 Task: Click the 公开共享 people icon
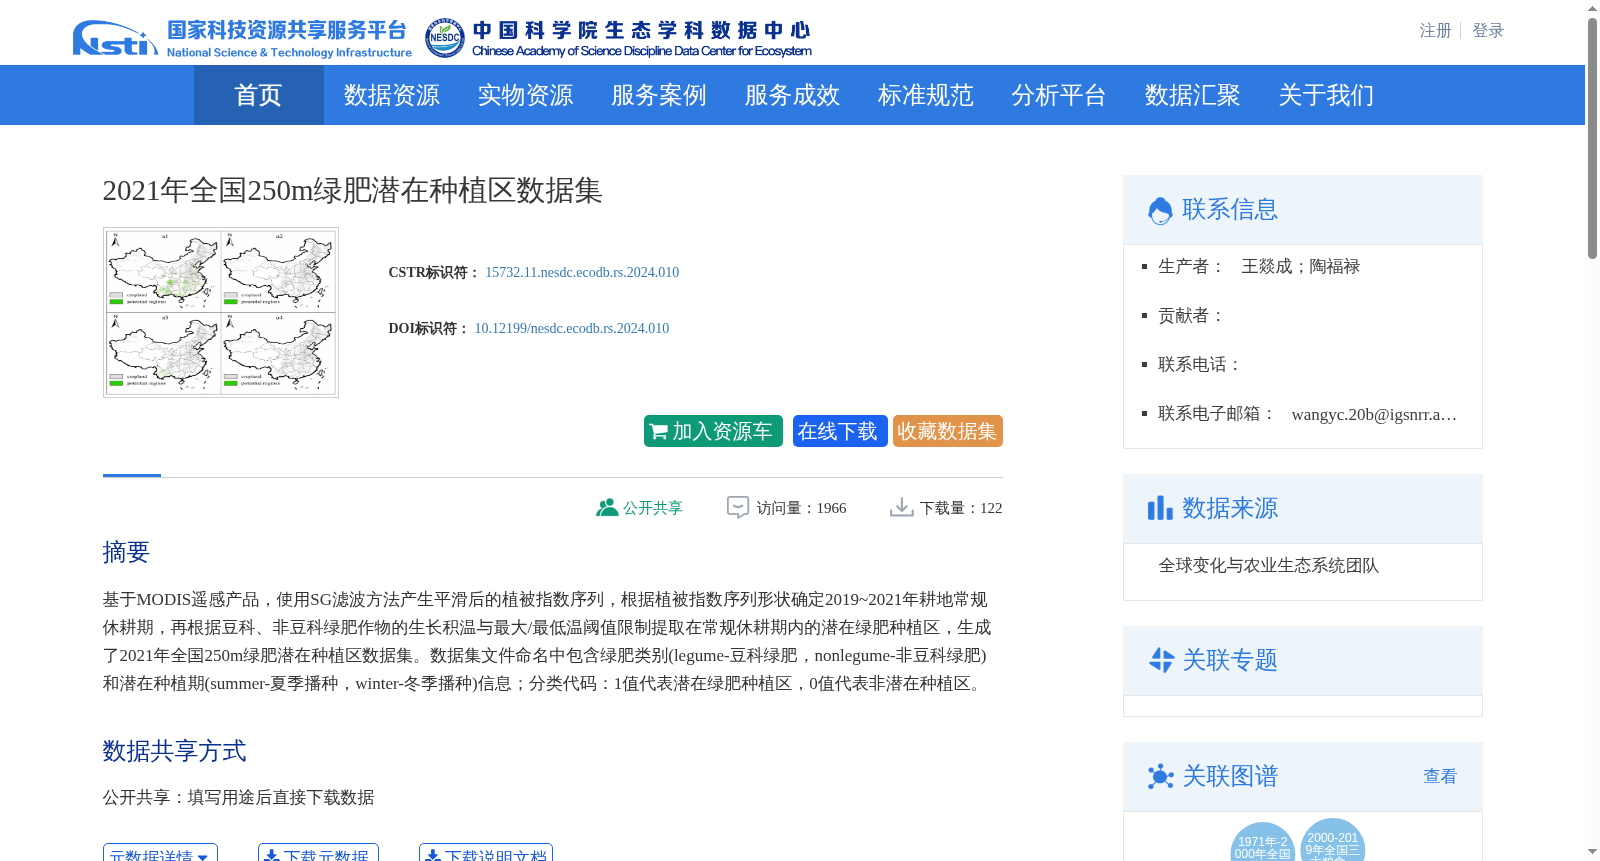[x=607, y=508]
